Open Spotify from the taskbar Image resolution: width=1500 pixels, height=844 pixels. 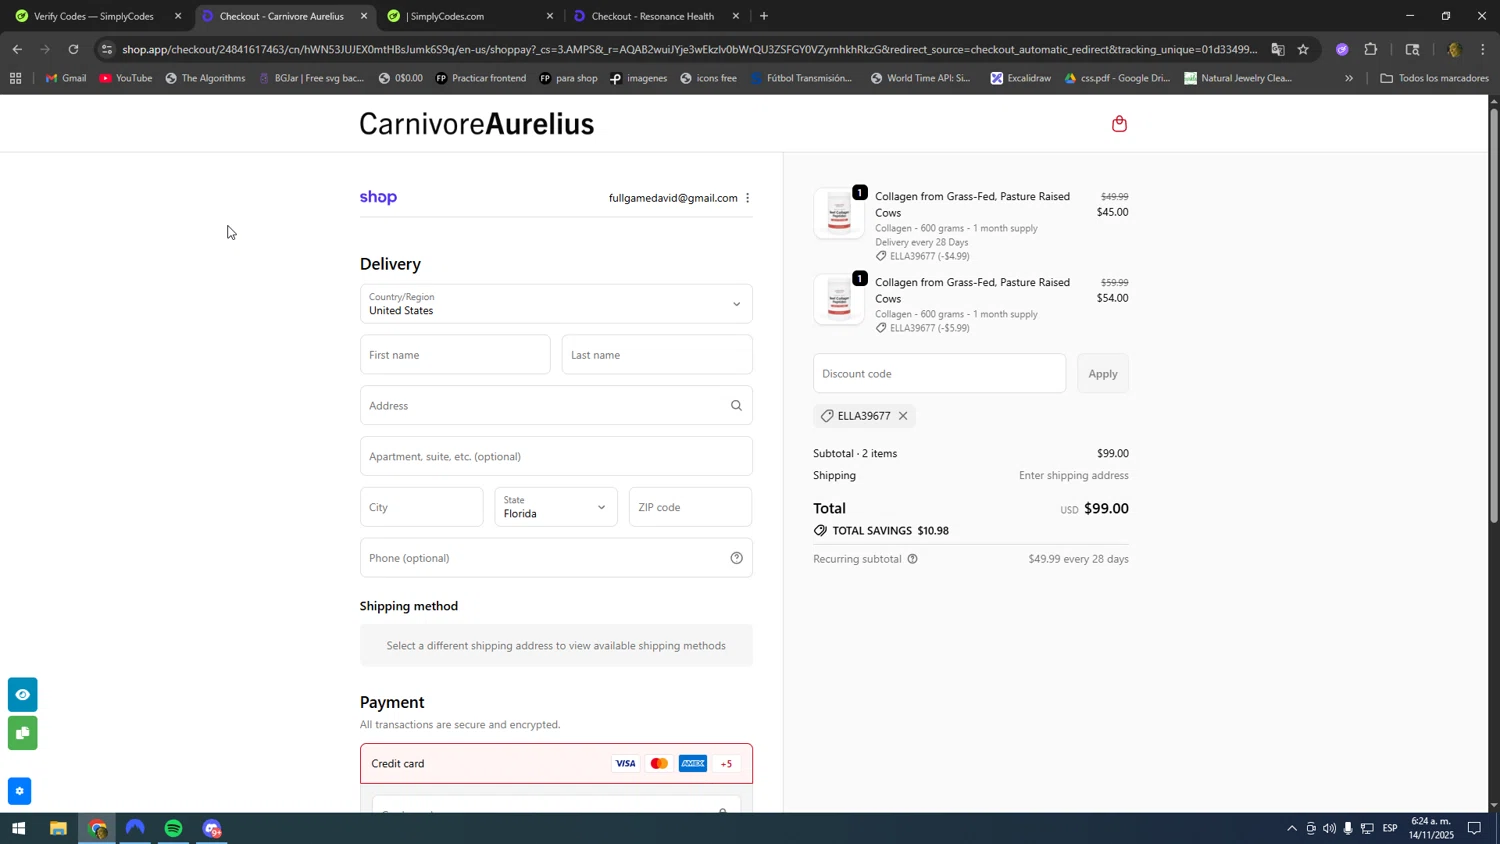(x=174, y=829)
